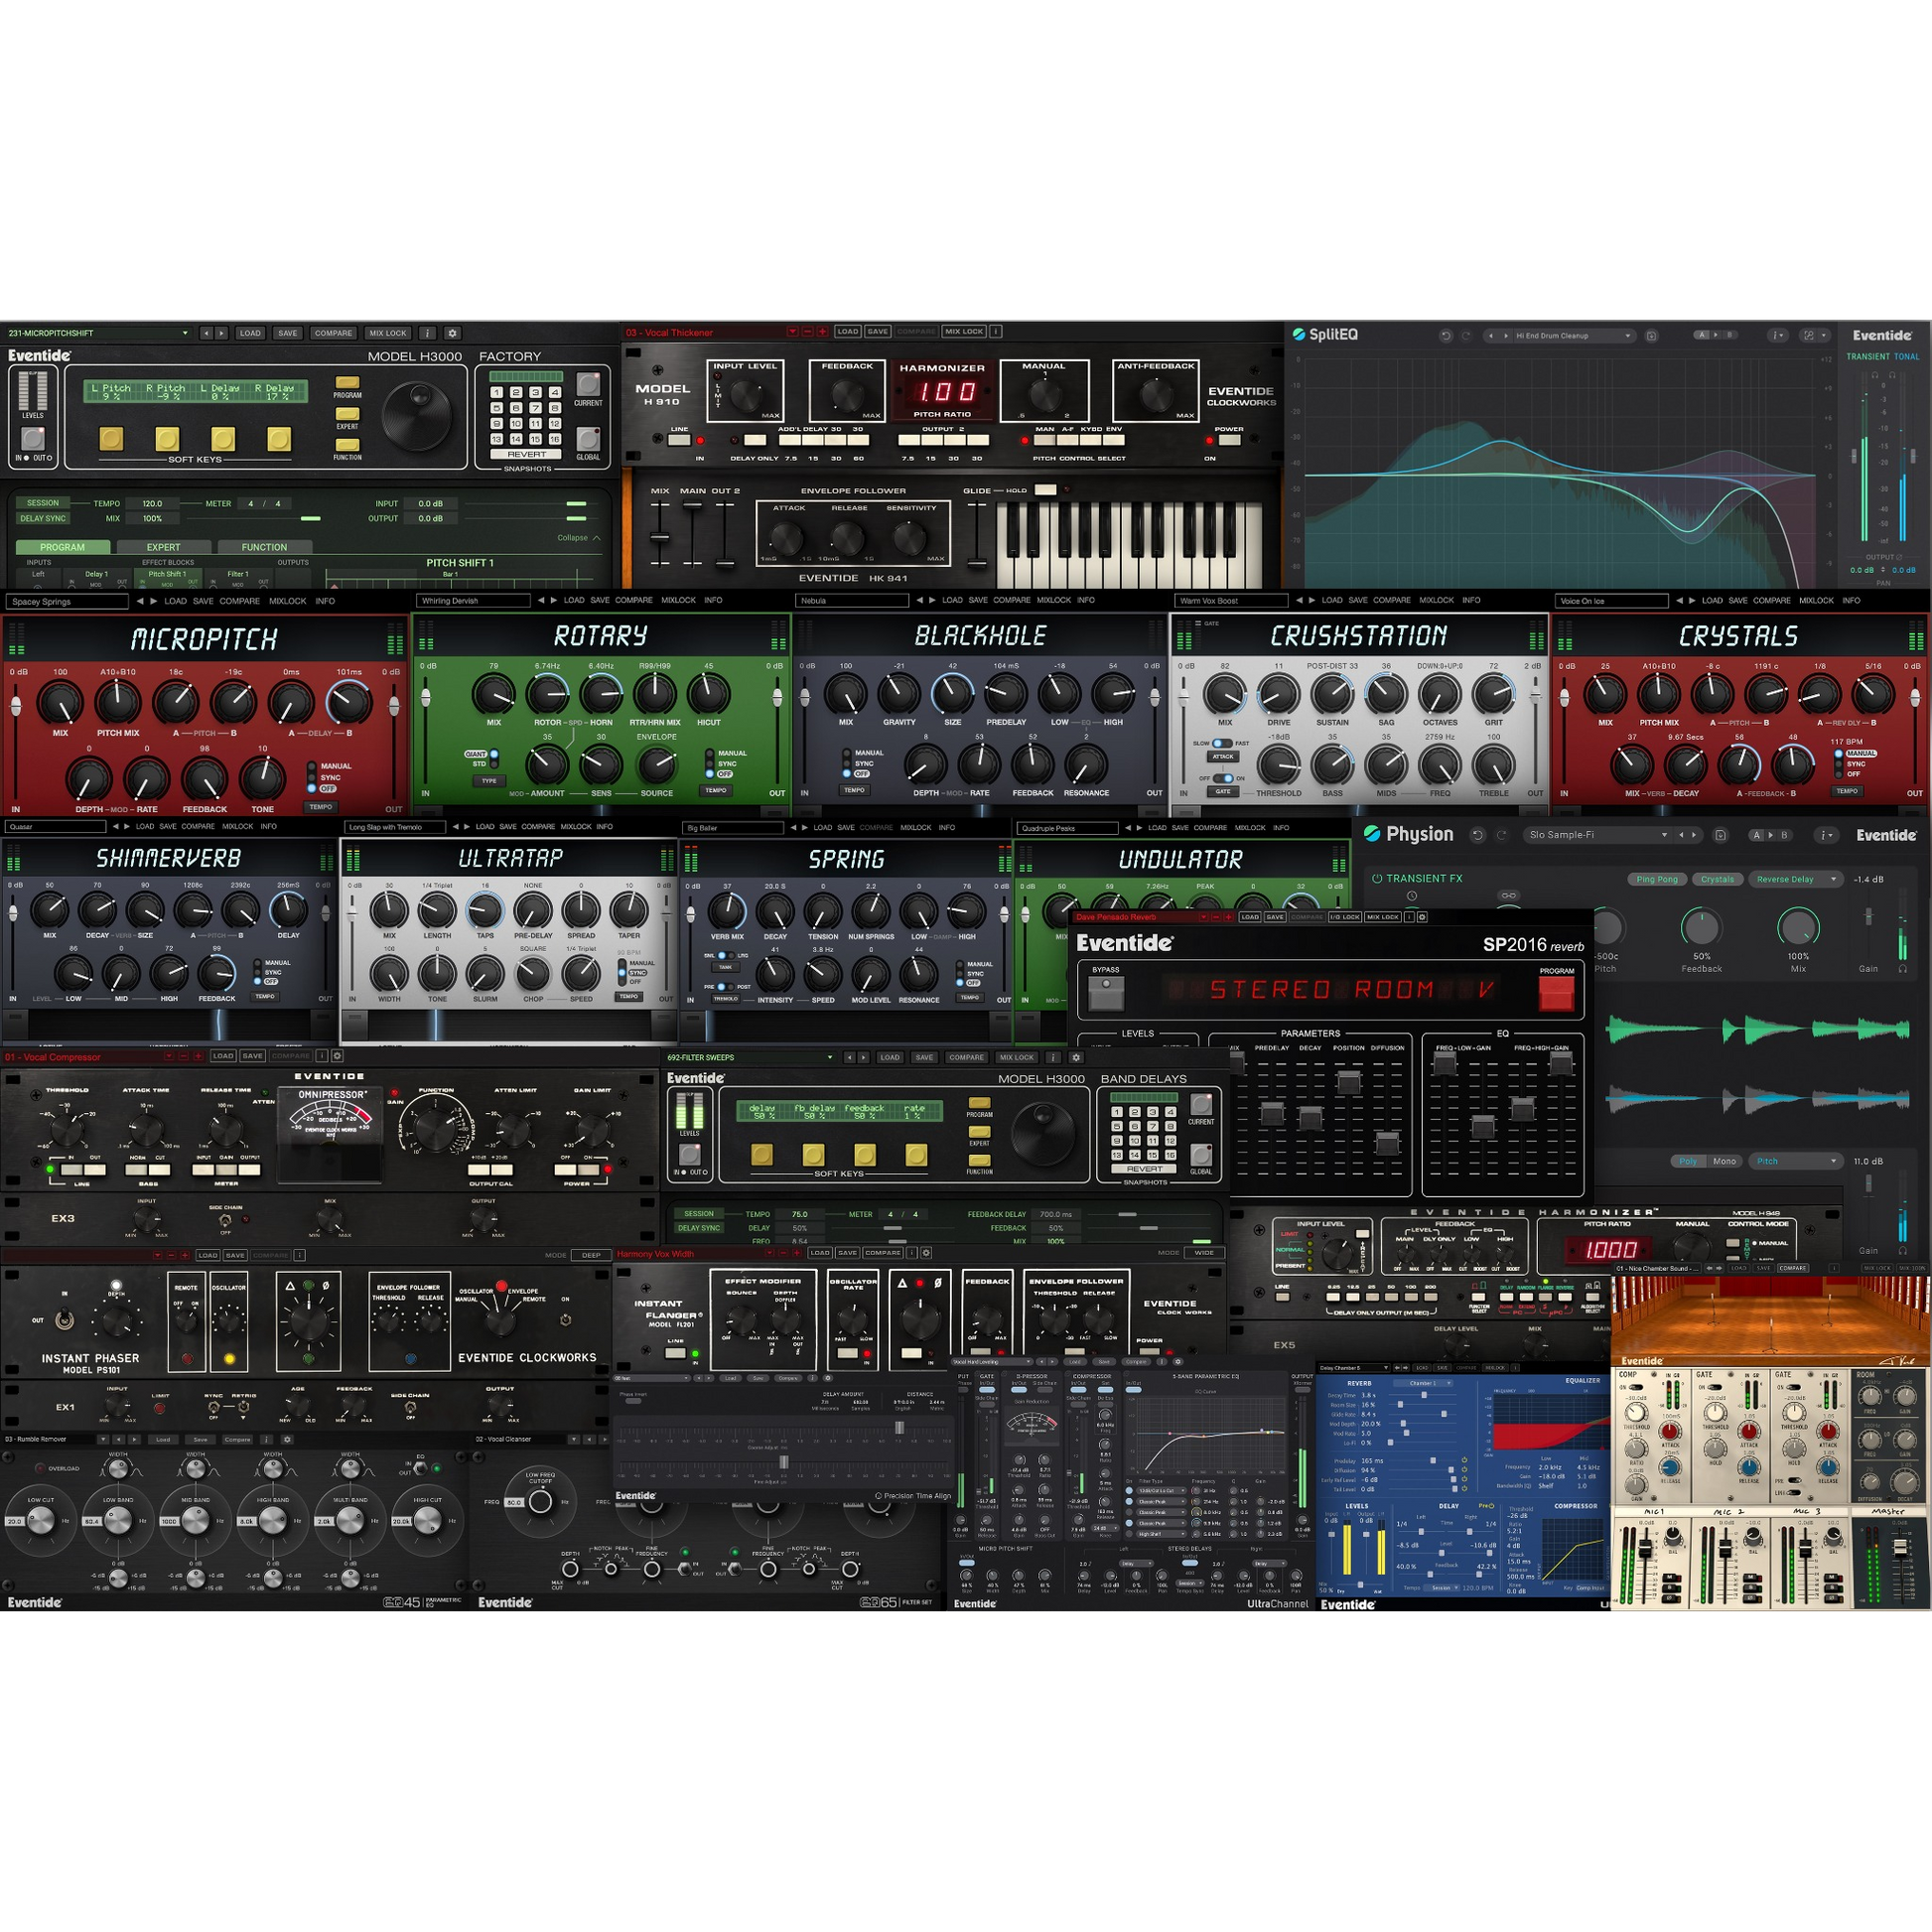Switch to the PROGRAM tab in H3000 Factory

[62, 547]
